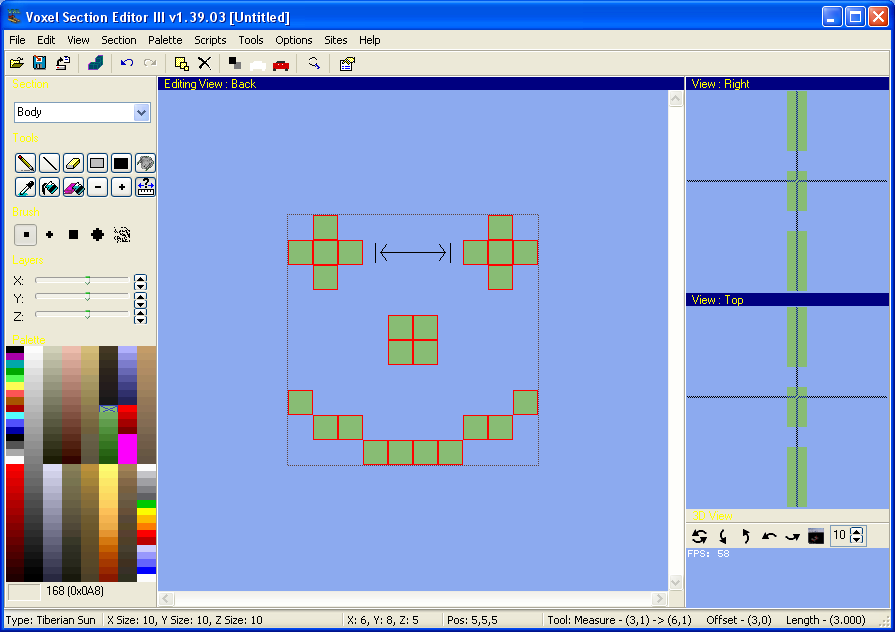Click the Z layer up-down stepper
This screenshot has height=632, width=895.
(140, 316)
